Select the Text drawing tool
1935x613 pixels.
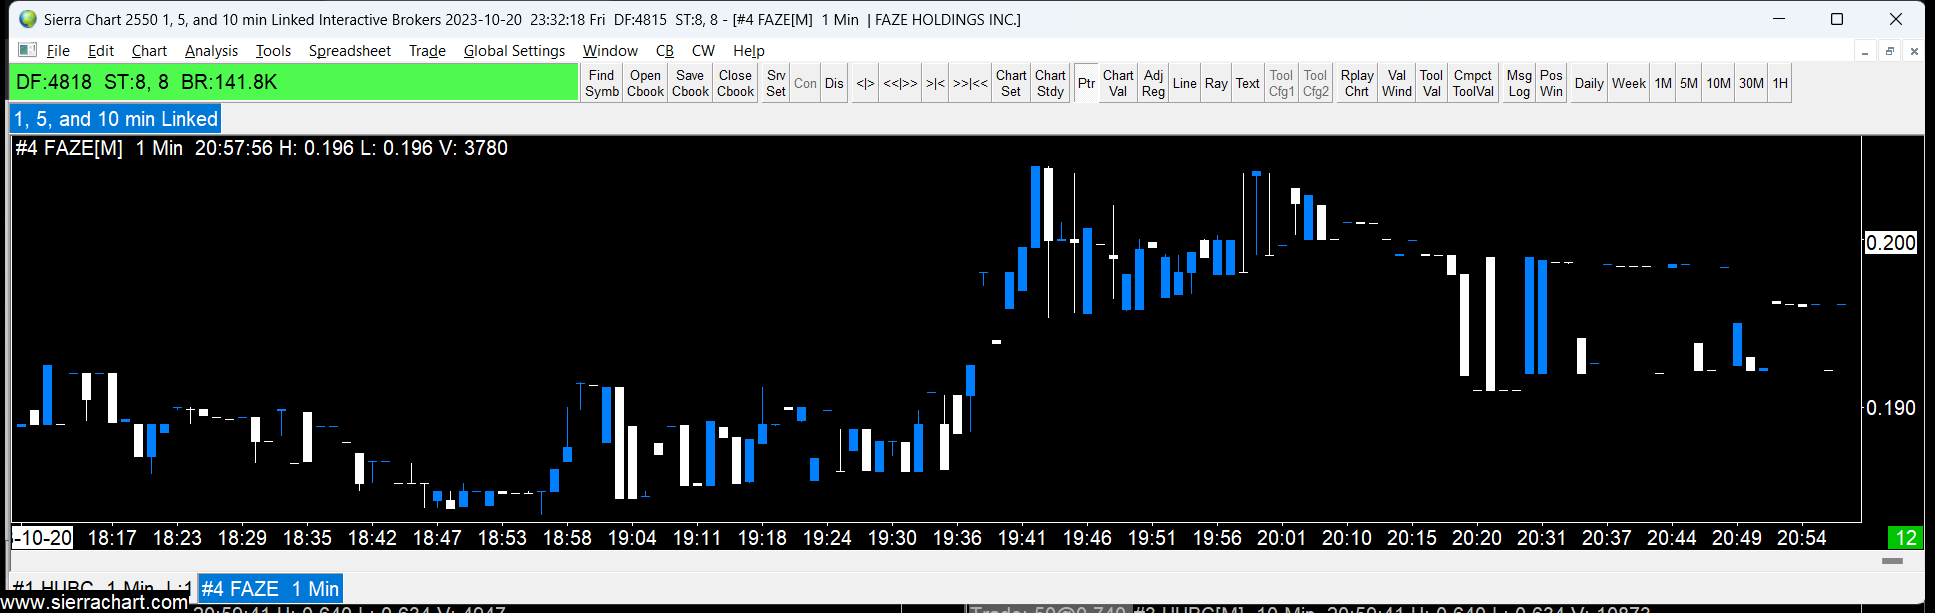[1248, 83]
